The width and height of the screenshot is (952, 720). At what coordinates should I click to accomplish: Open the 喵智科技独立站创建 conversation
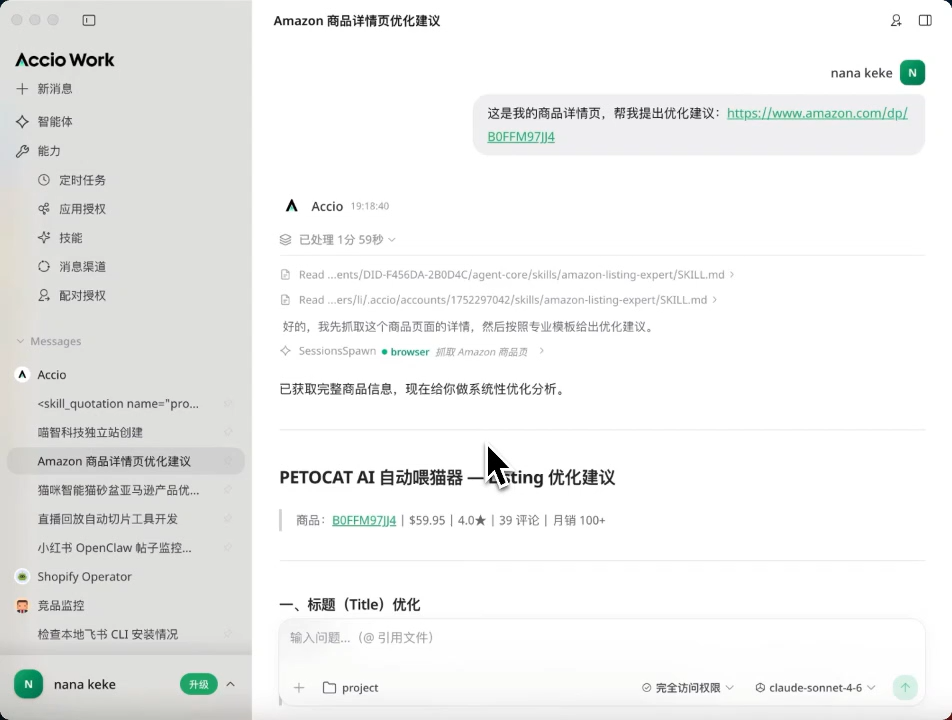(90, 432)
